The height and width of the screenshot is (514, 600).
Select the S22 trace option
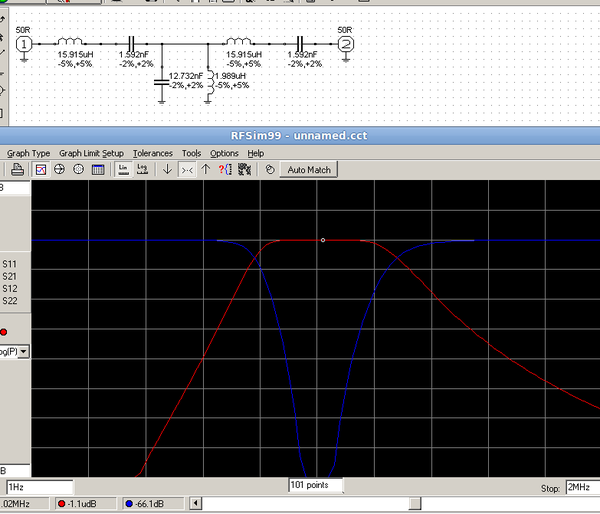coord(10,300)
